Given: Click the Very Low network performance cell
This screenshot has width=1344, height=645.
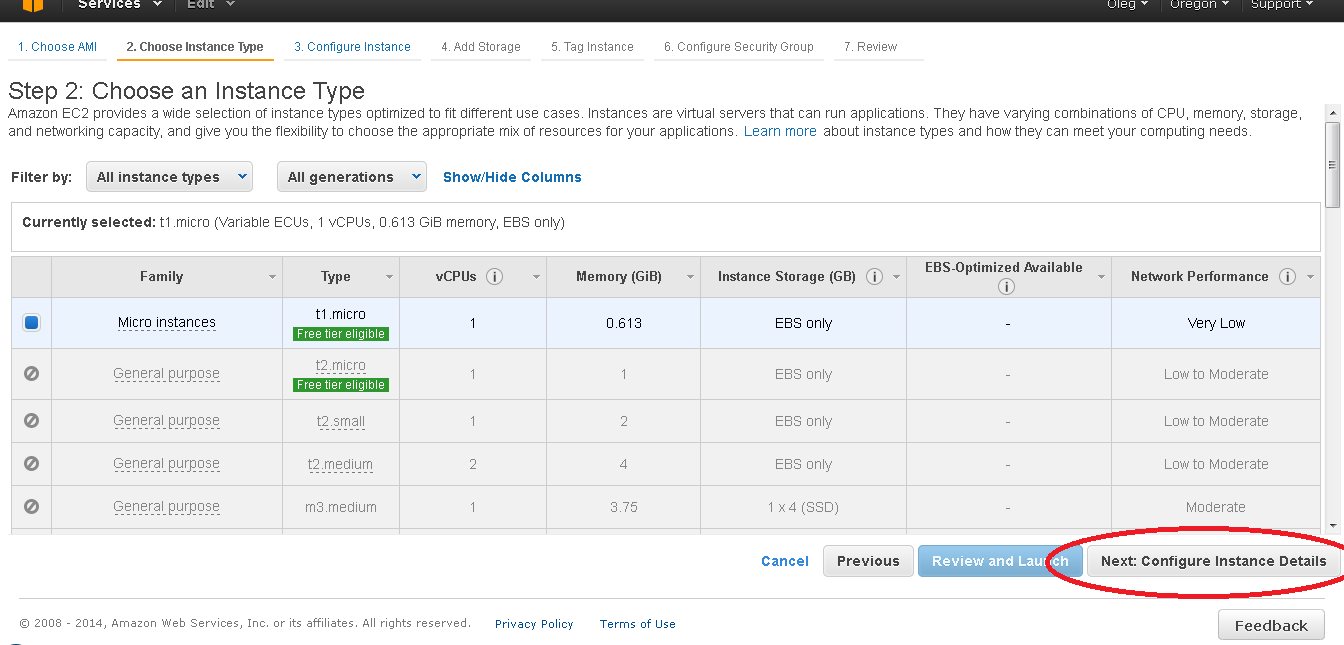Looking at the screenshot, I should [1217, 323].
